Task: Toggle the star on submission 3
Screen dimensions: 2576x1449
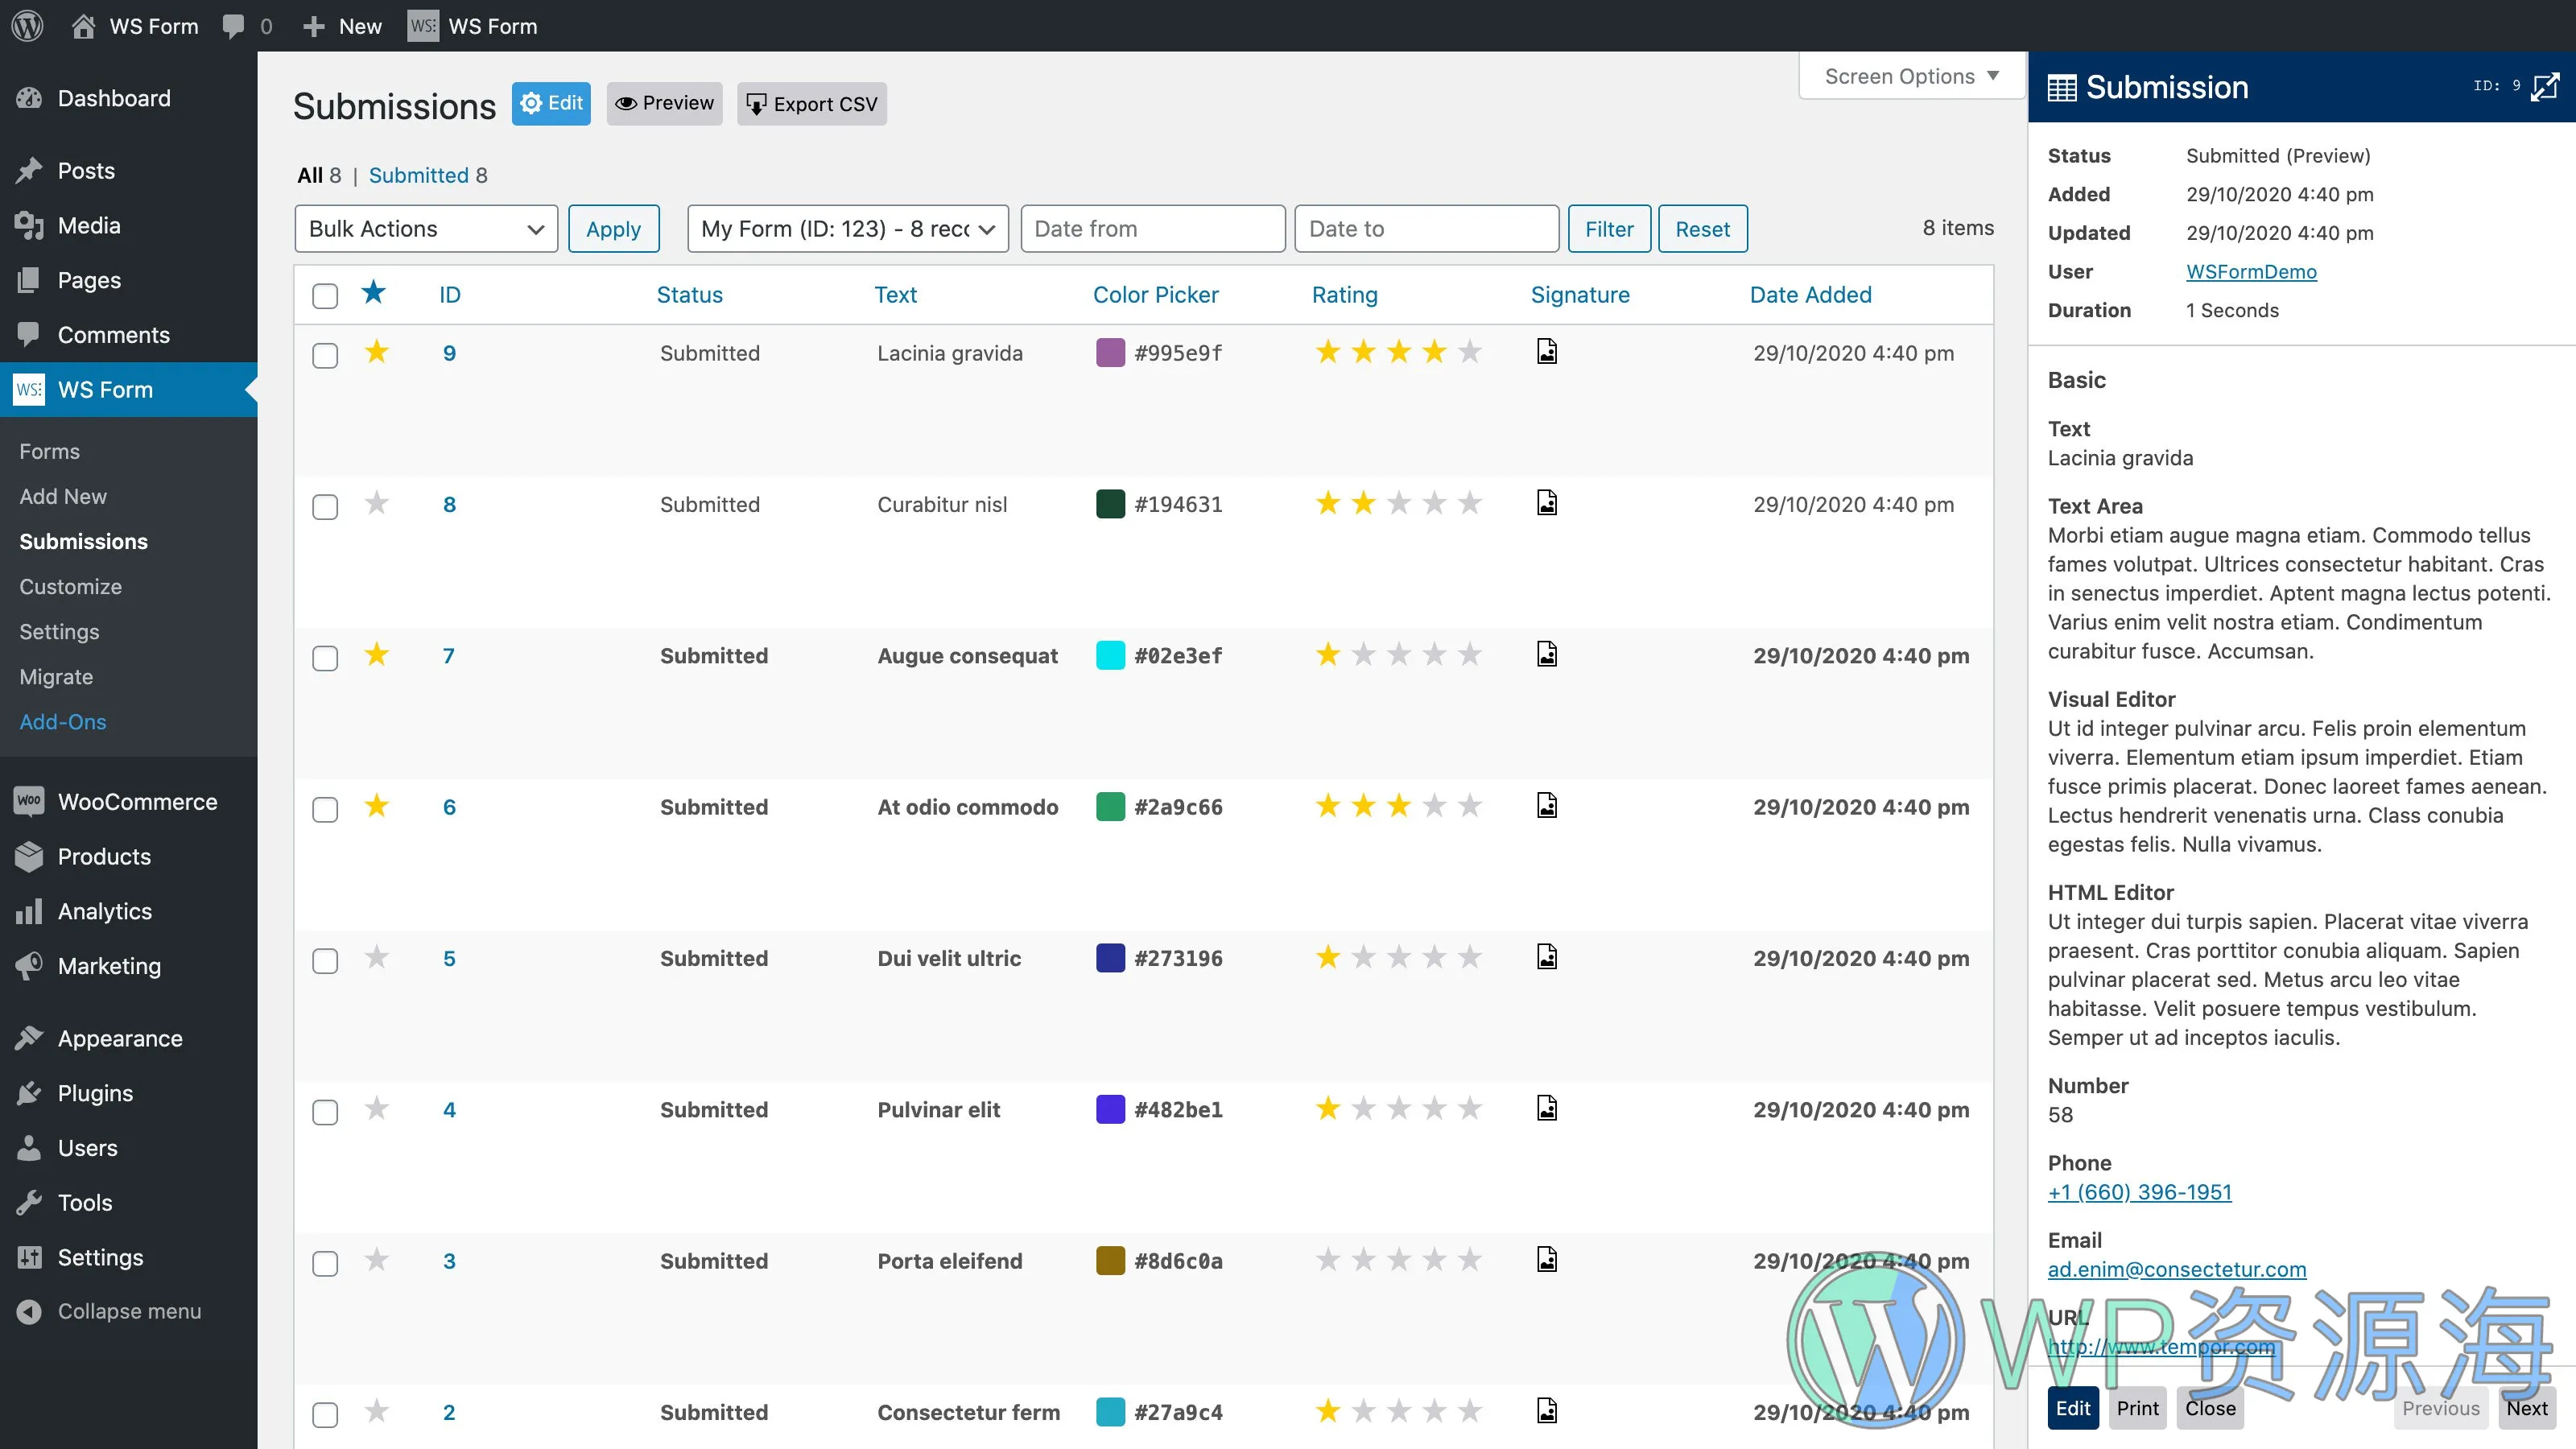Action: [376, 1260]
